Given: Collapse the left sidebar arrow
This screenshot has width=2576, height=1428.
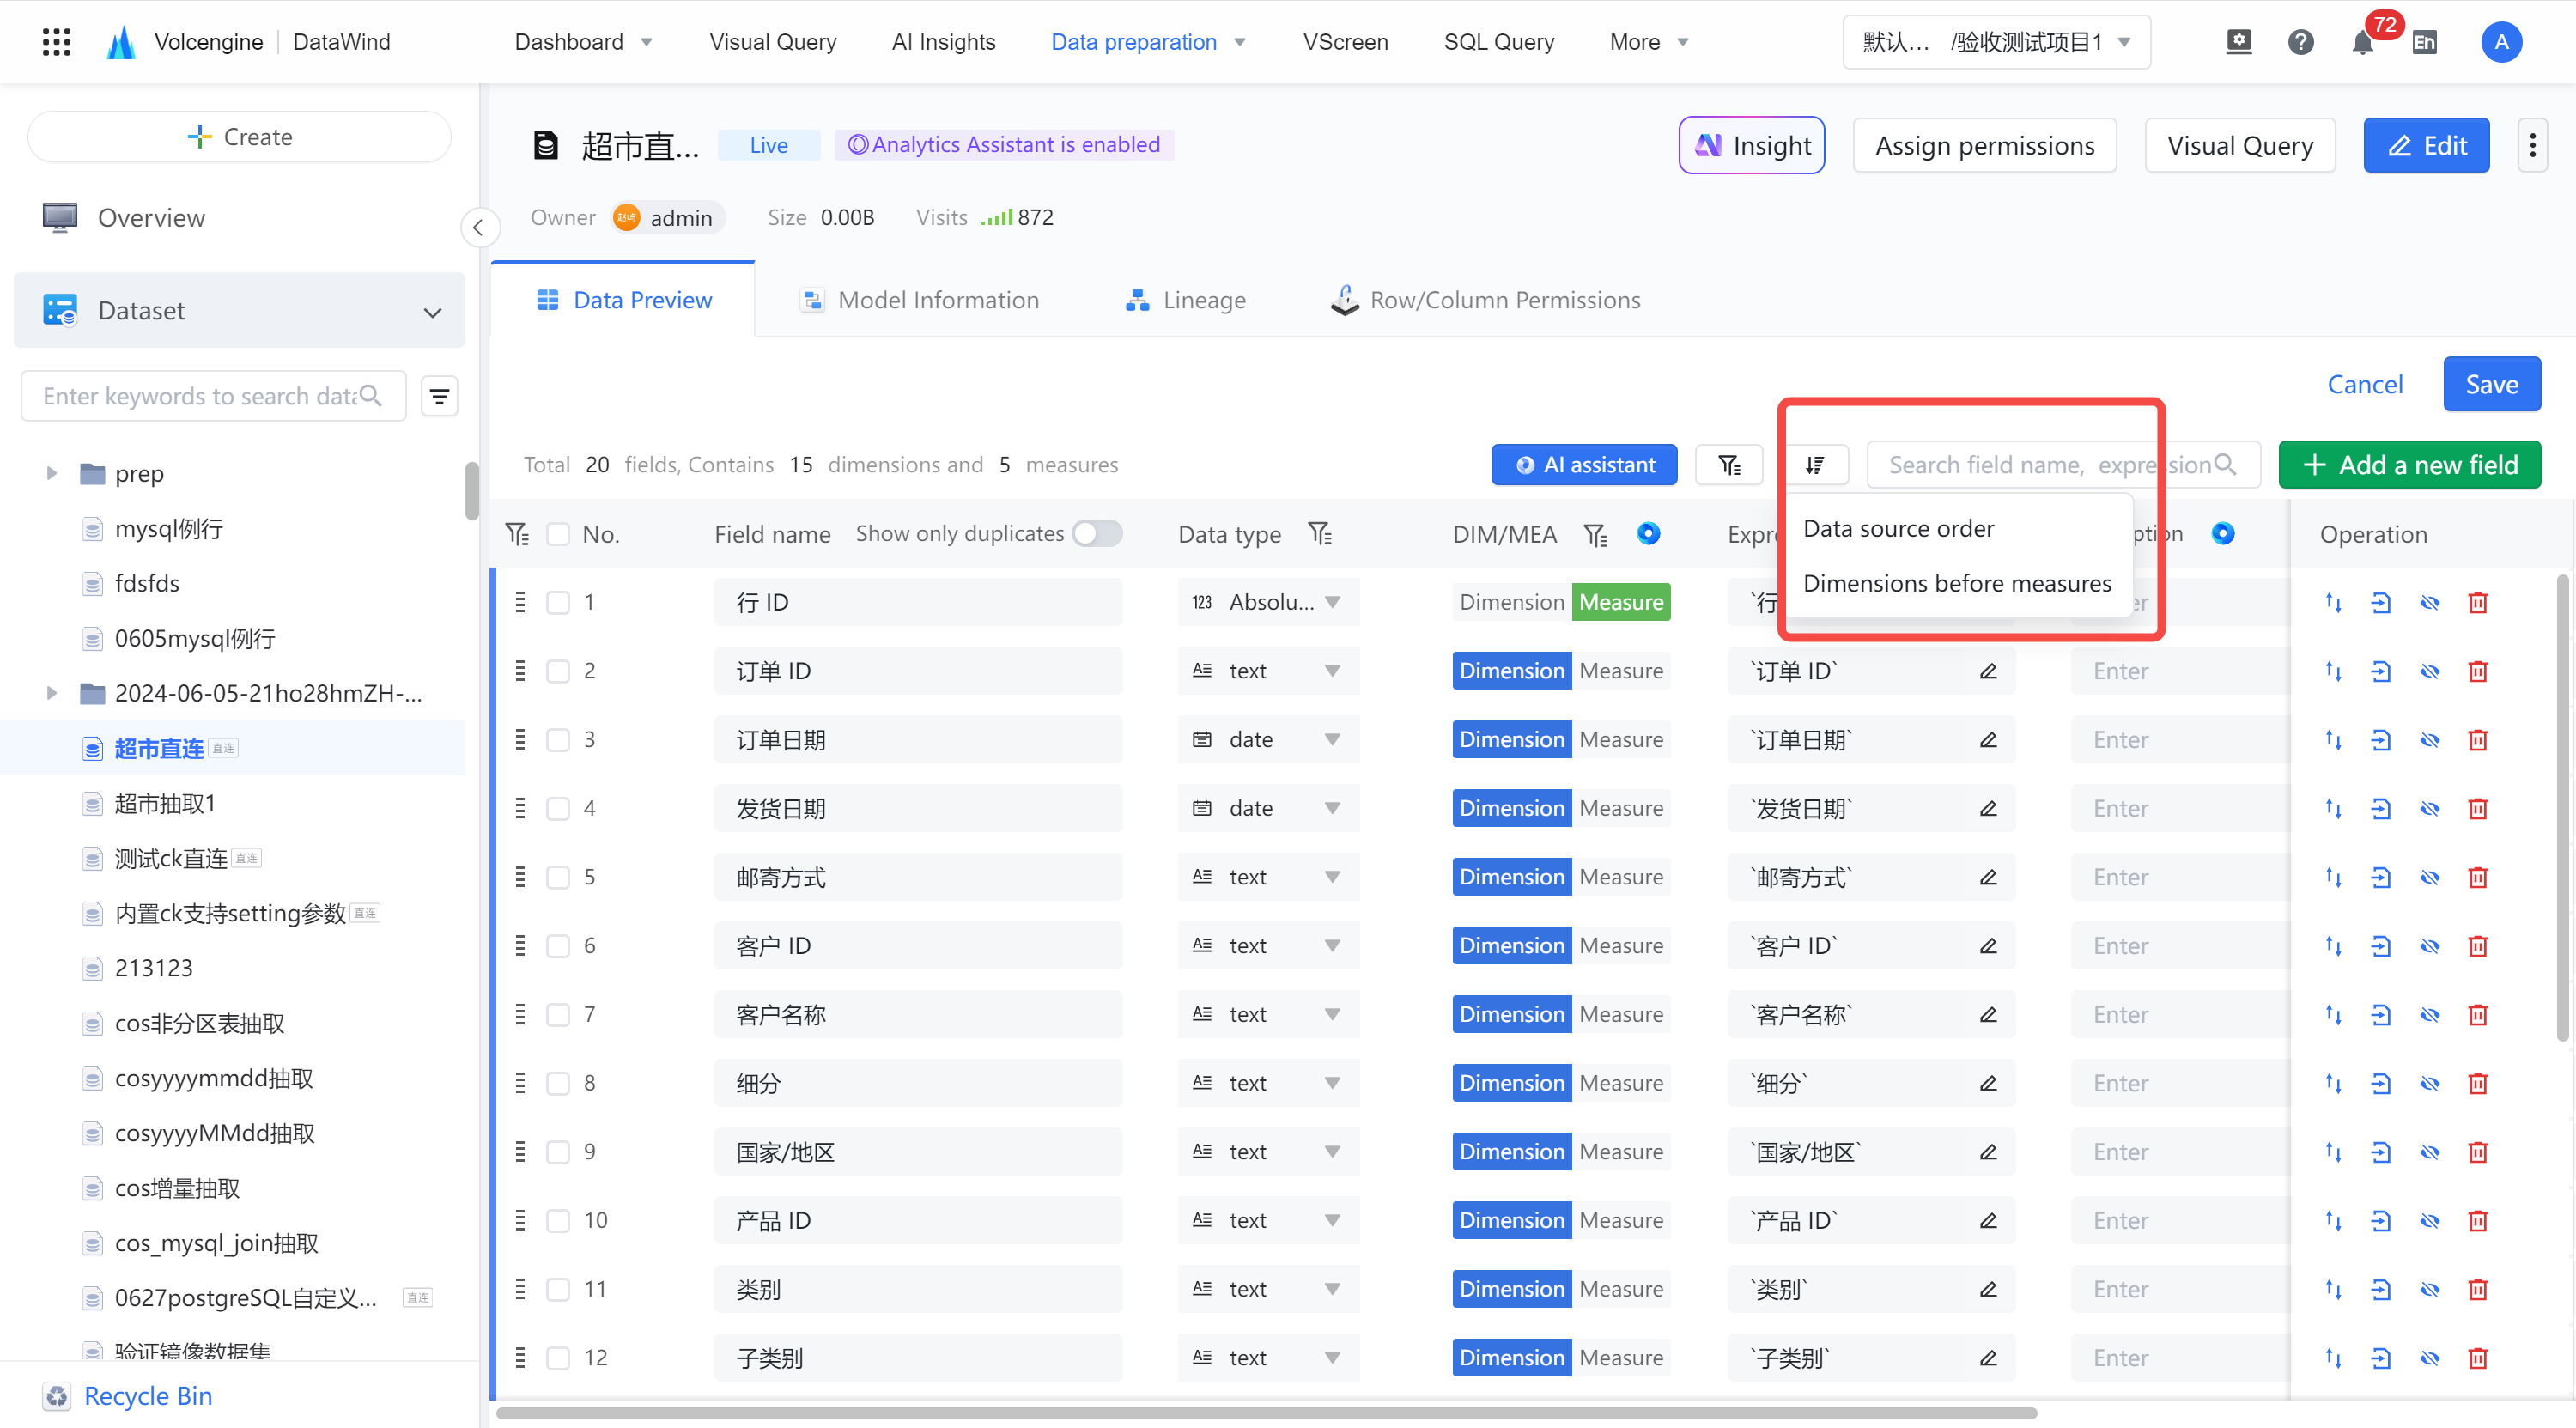Looking at the screenshot, I should [478, 227].
